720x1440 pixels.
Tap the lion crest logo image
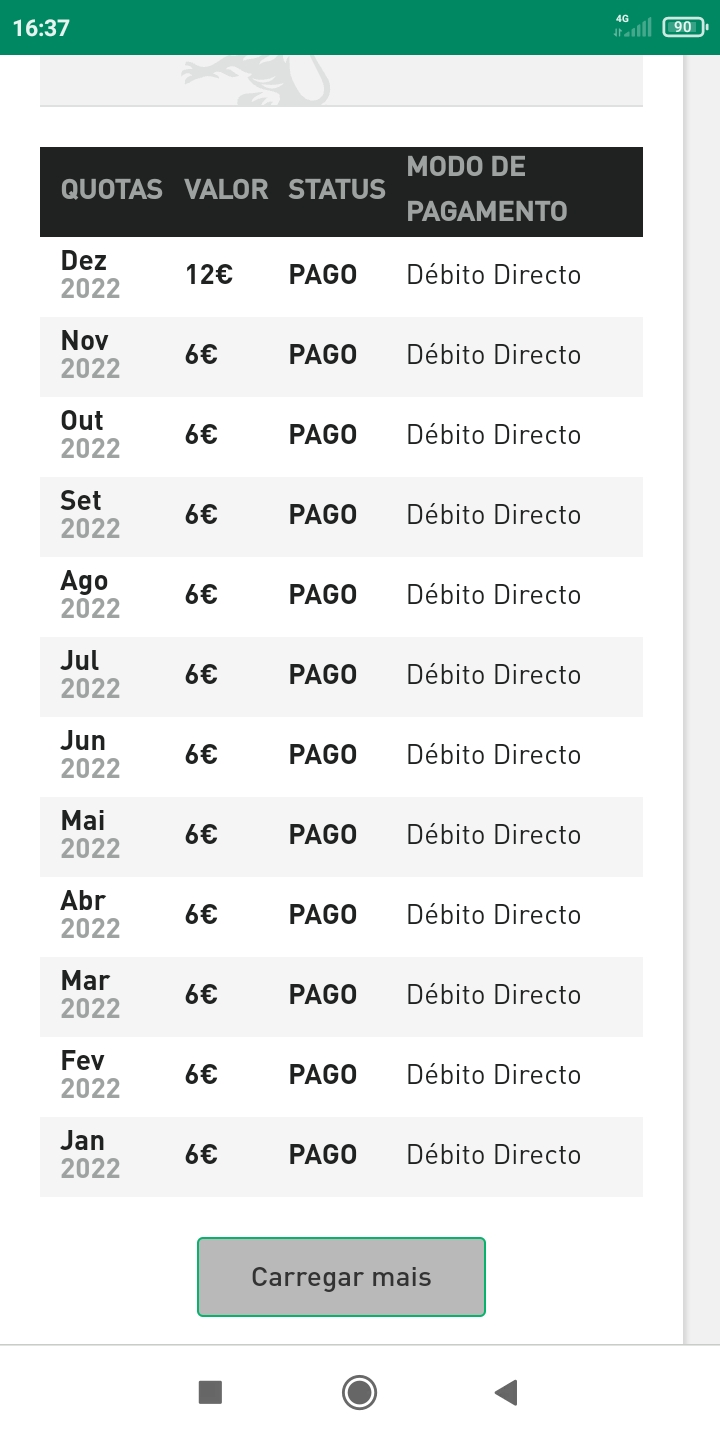[x=256, y=80]
